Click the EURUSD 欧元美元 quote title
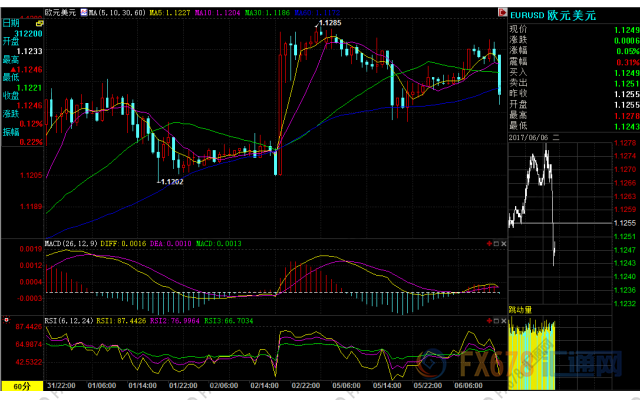Viewport: 640px width, 400px height. pos(554,17)
